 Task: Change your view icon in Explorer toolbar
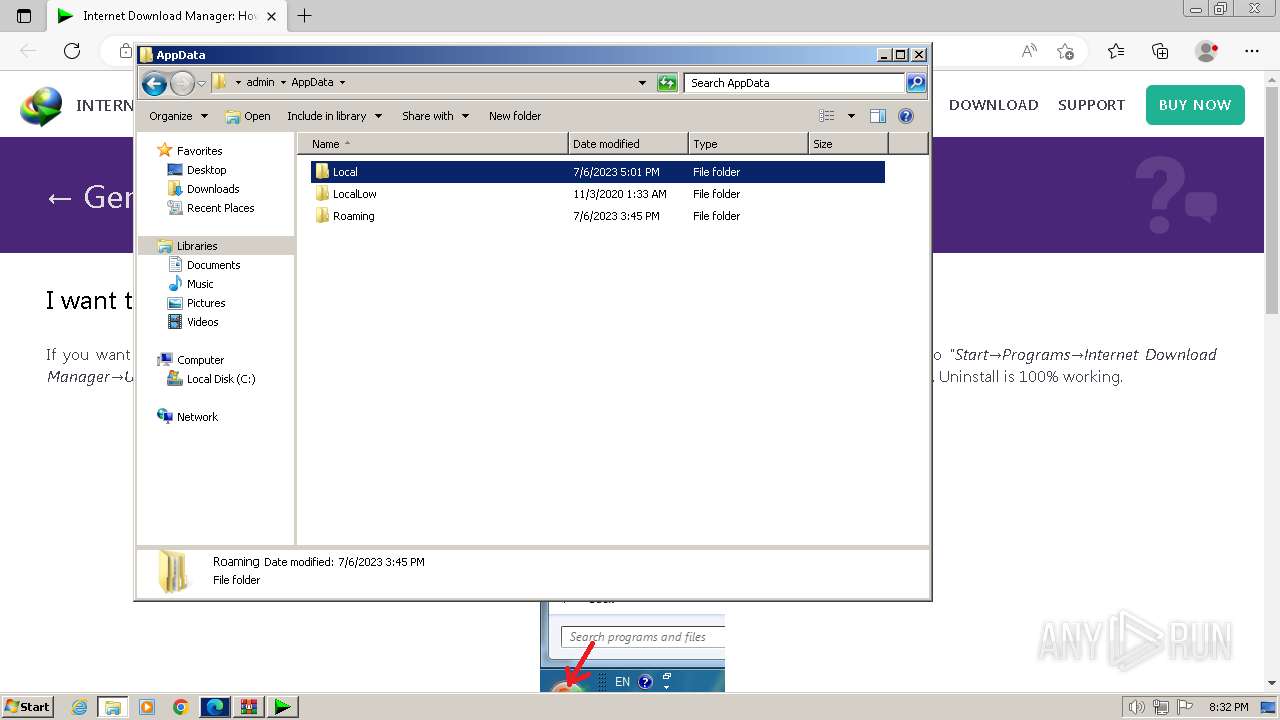click(x=826, y=116)
